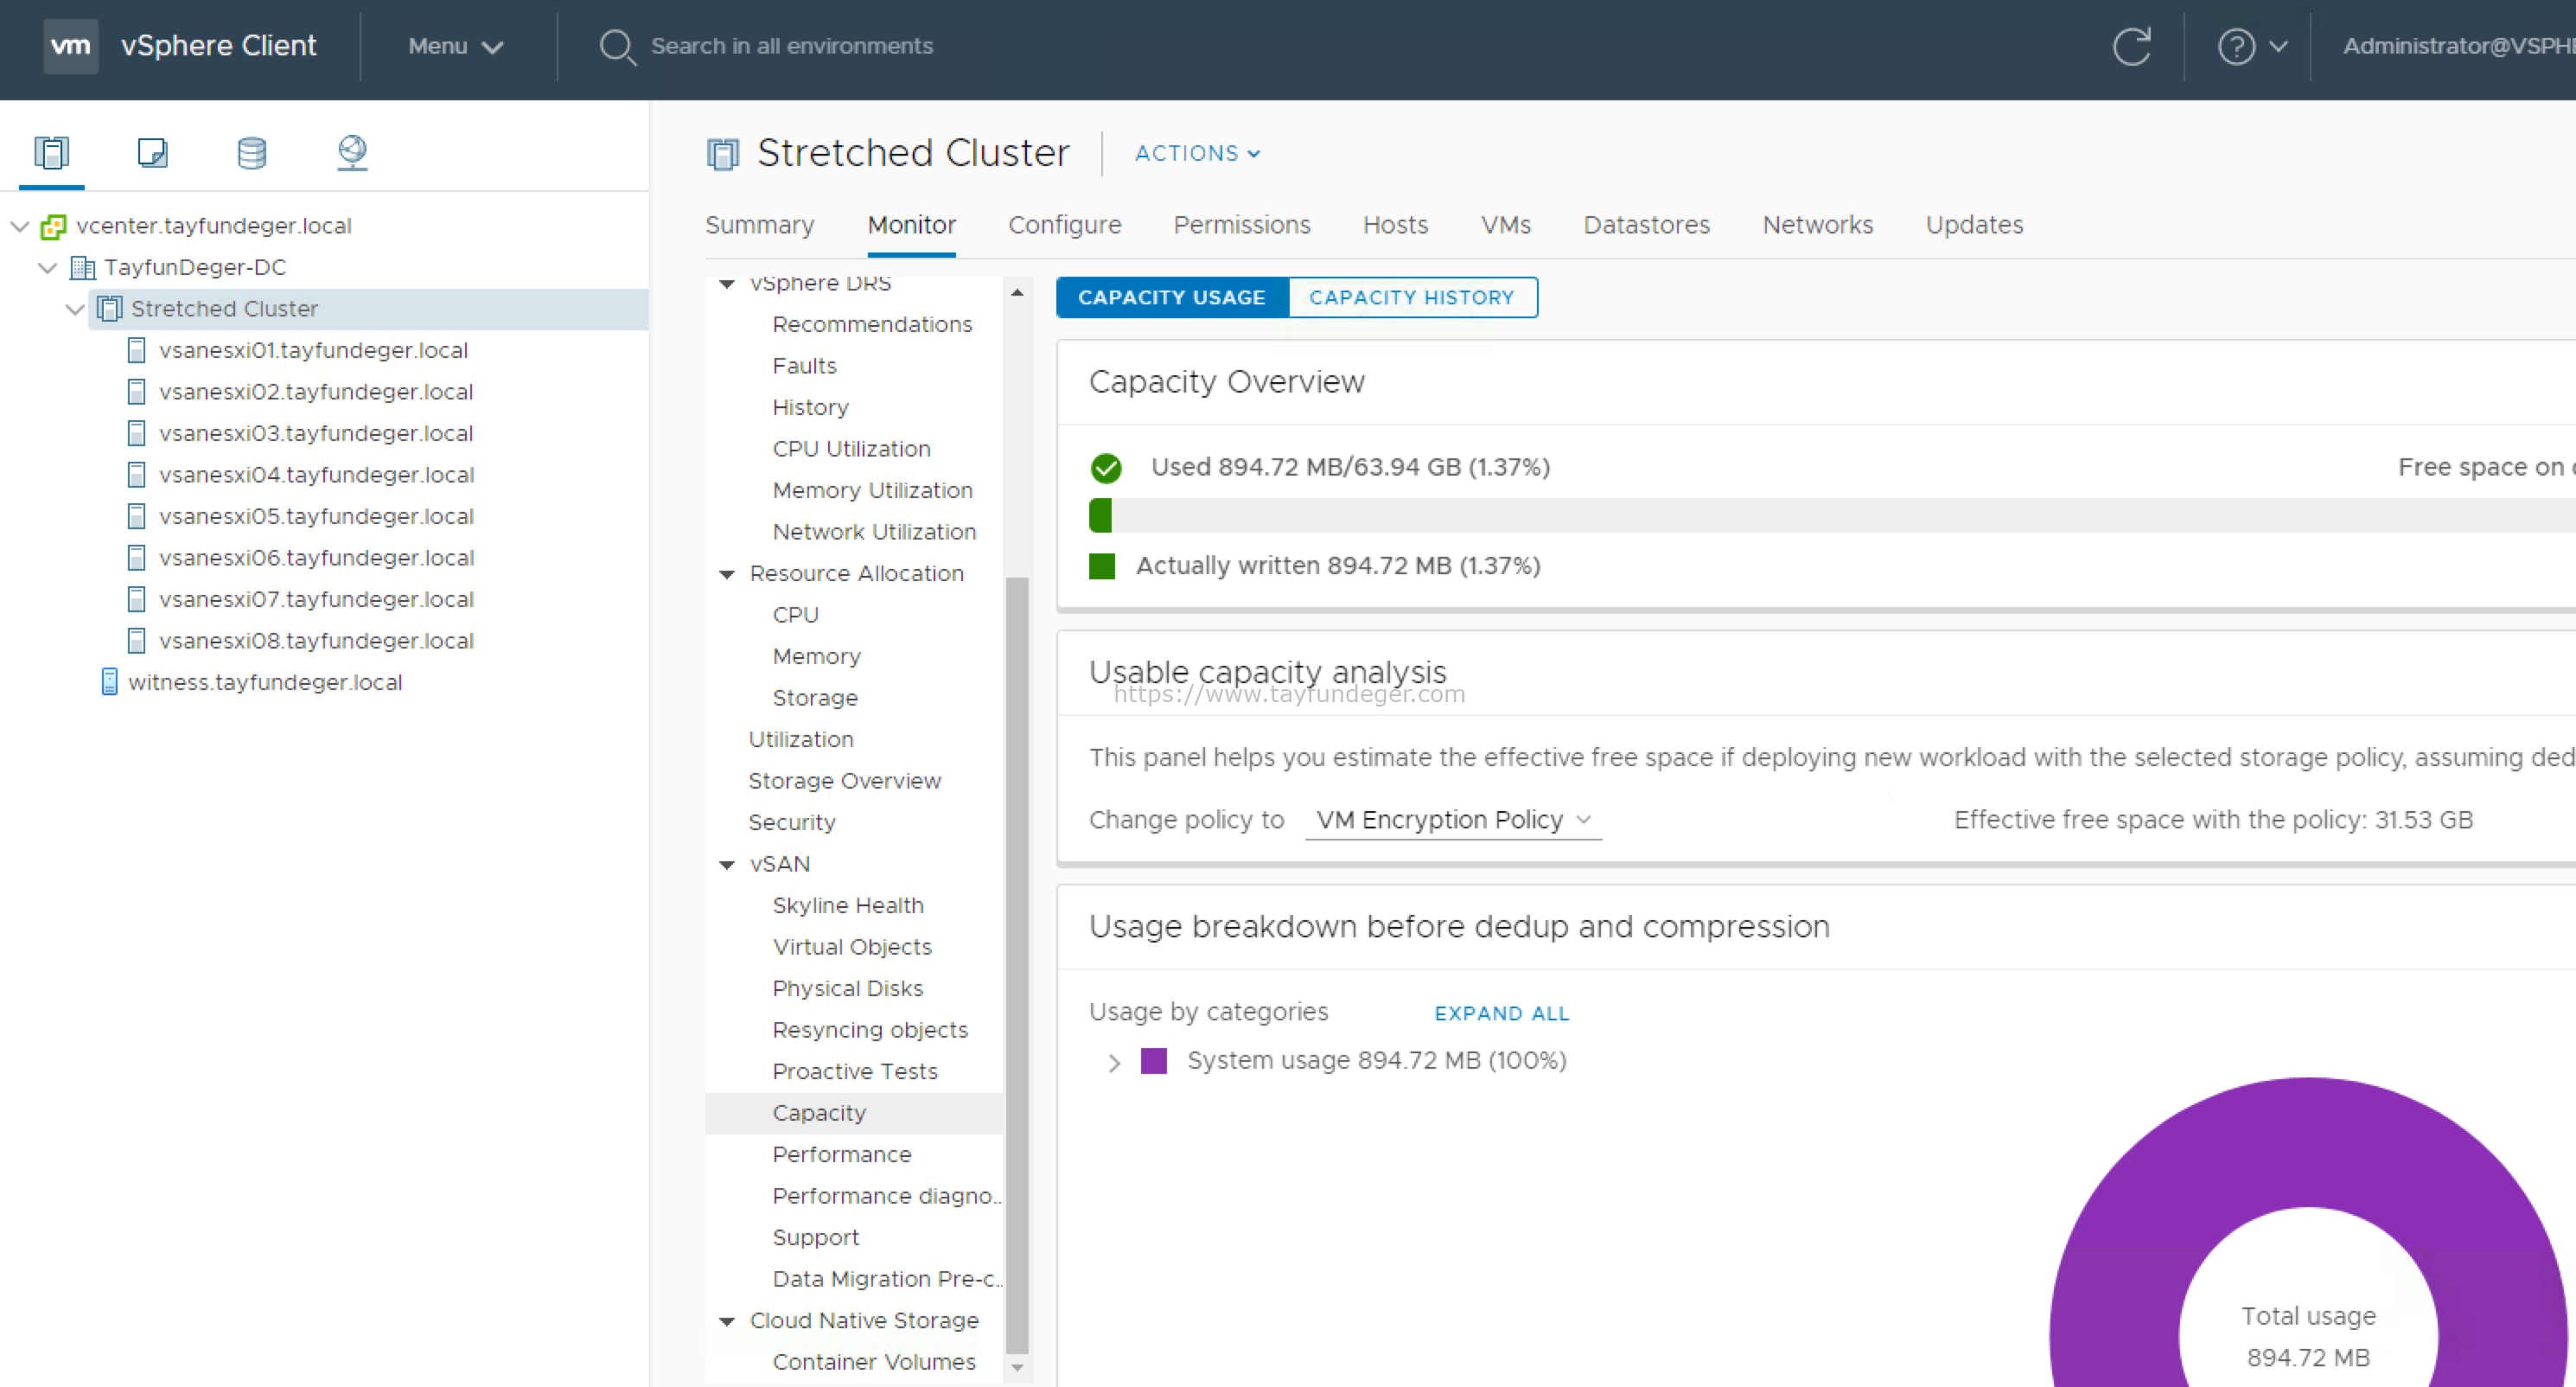Switch to the Hosts tab

[1395, 225]
